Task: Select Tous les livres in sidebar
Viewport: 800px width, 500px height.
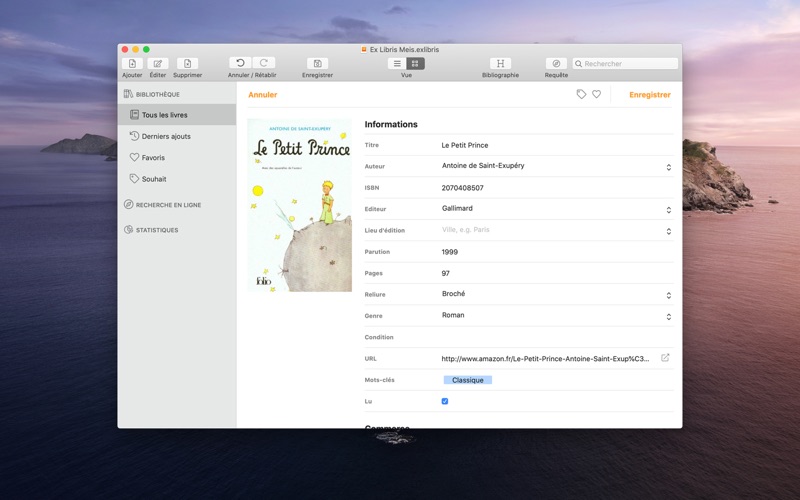Action: tap(177, 115)
